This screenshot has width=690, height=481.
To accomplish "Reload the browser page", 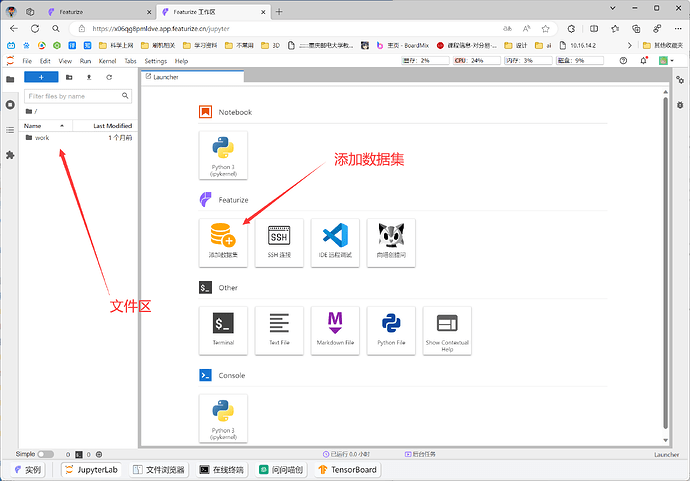I will 35,29.
